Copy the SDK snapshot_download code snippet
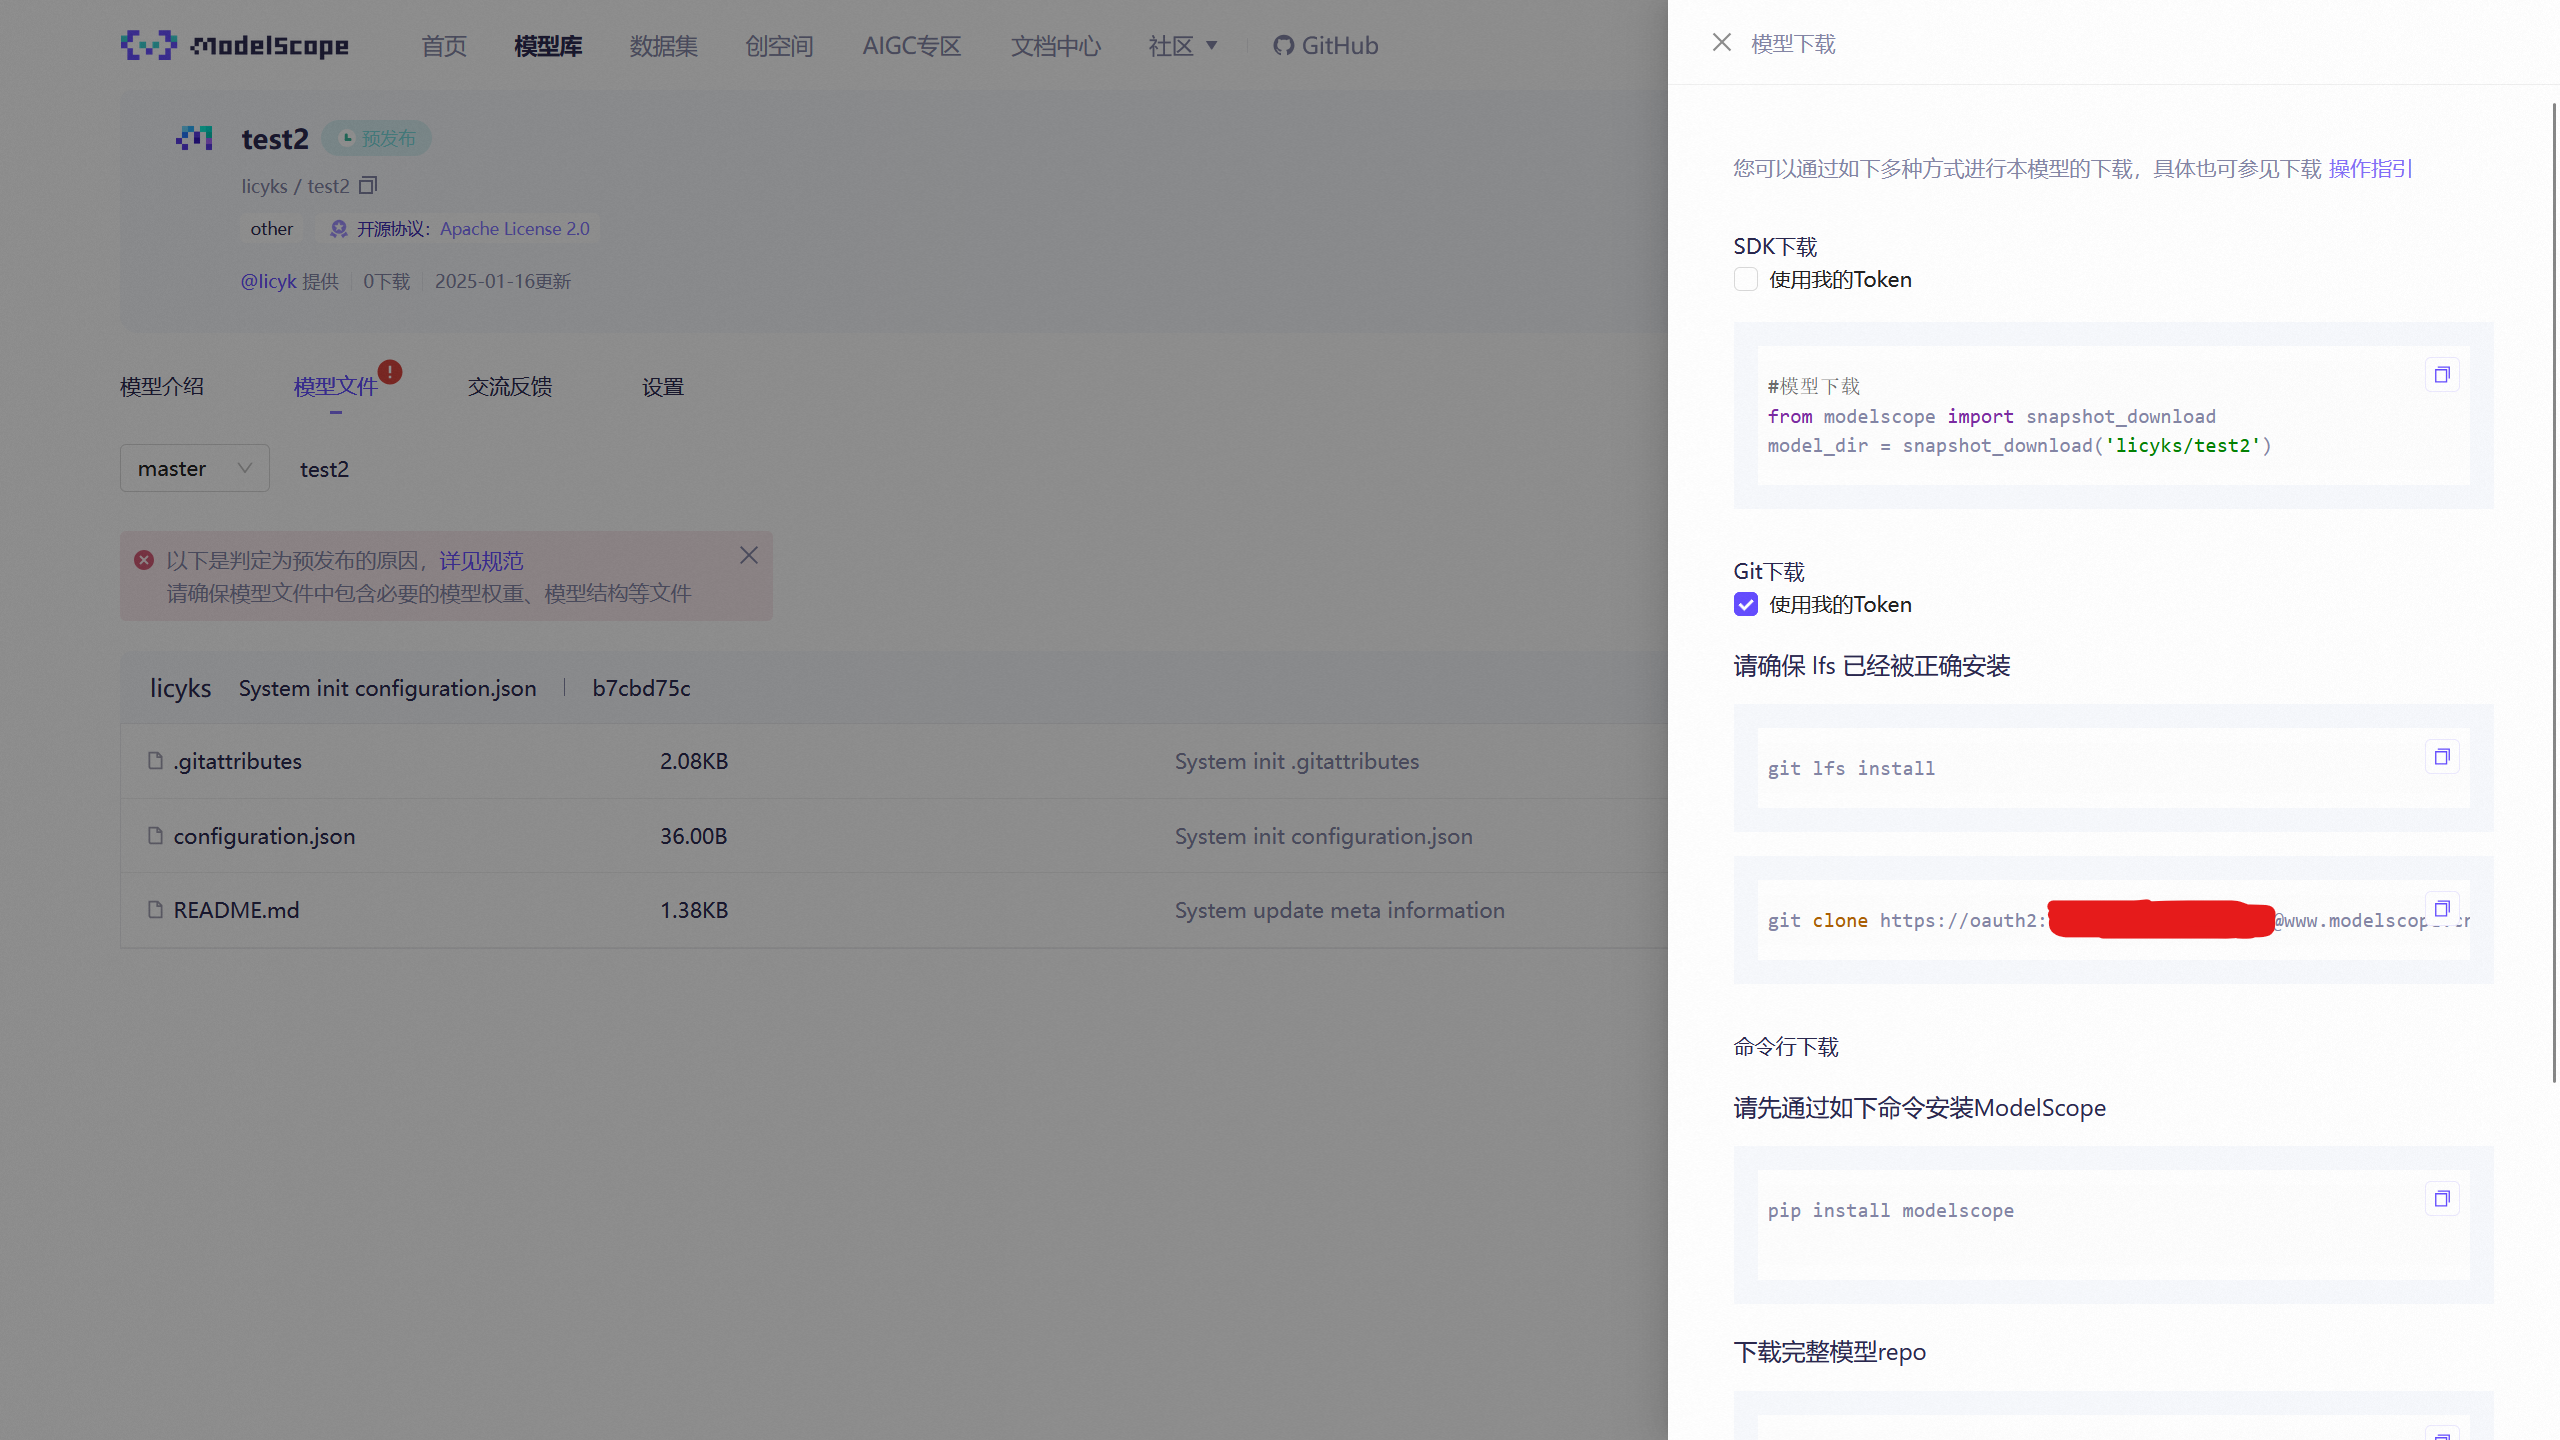The height and width of the screenshot is (1440, 2560). coord(2441,375)
